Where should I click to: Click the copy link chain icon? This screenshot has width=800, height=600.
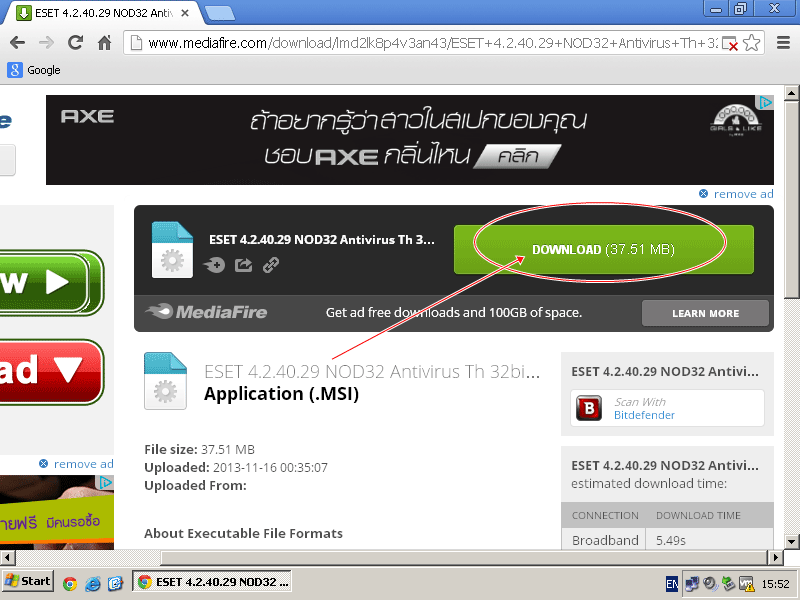(271, 265)
